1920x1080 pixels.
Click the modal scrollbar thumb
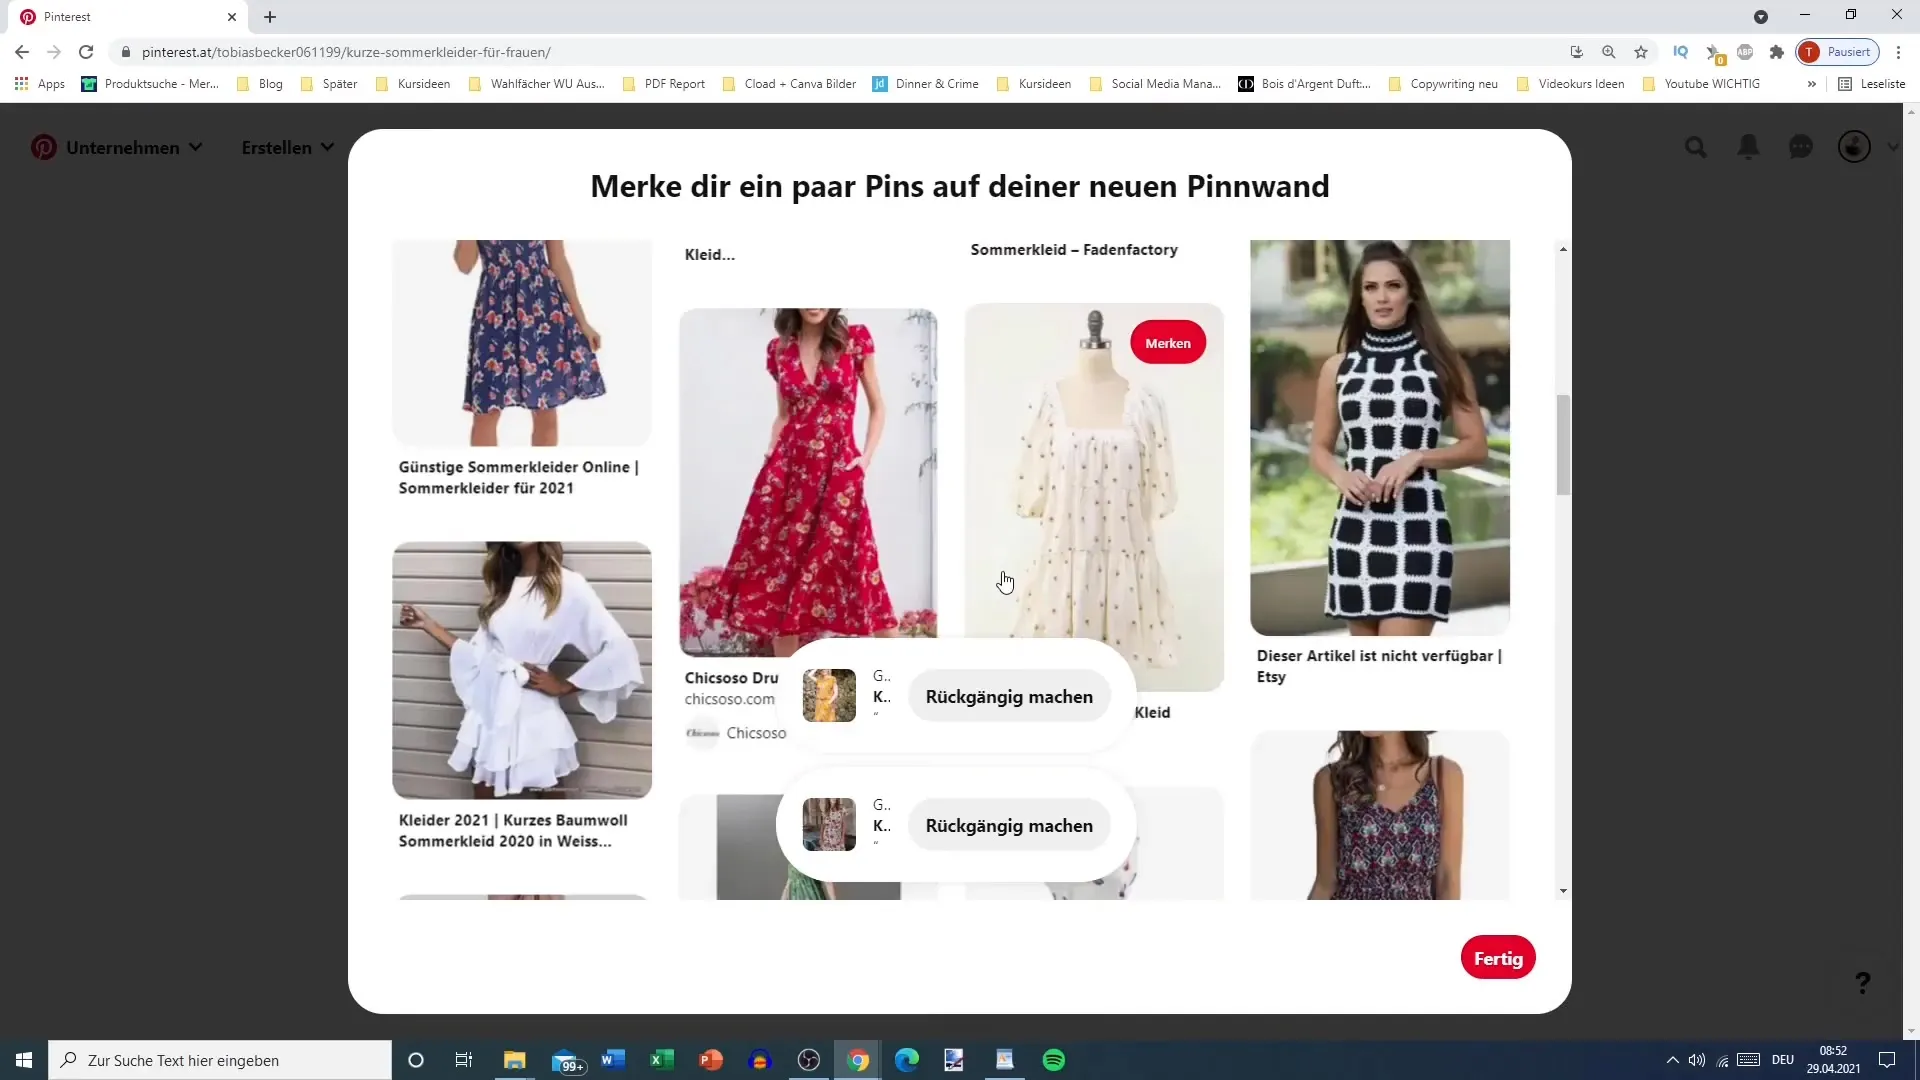[1563, 445]
